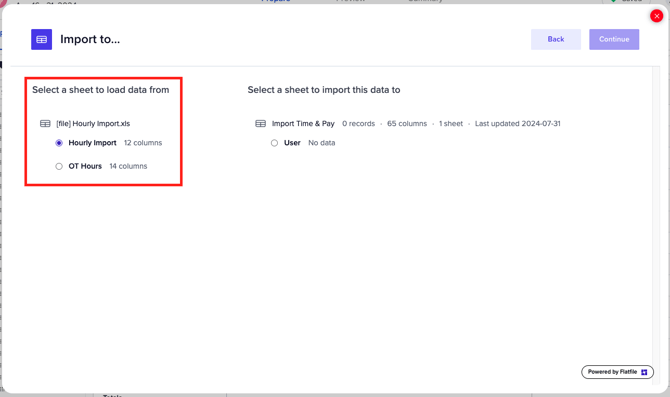This screenshot has height=397, width=670.
Task: Click the '1 sheet' text
Action: [x=451, y=124]
